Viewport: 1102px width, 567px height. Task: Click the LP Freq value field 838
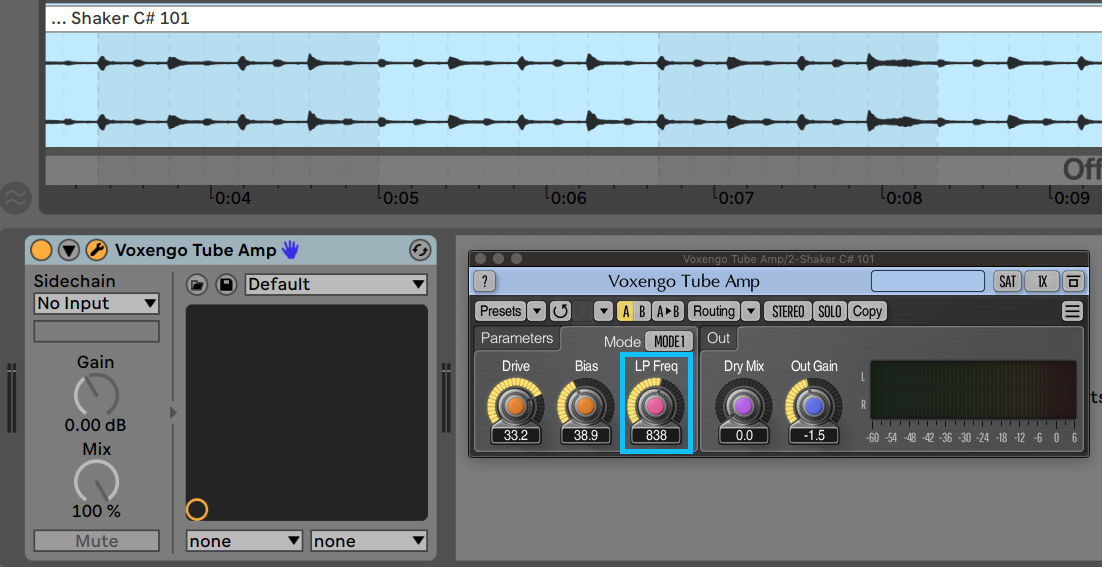(656, 435)
